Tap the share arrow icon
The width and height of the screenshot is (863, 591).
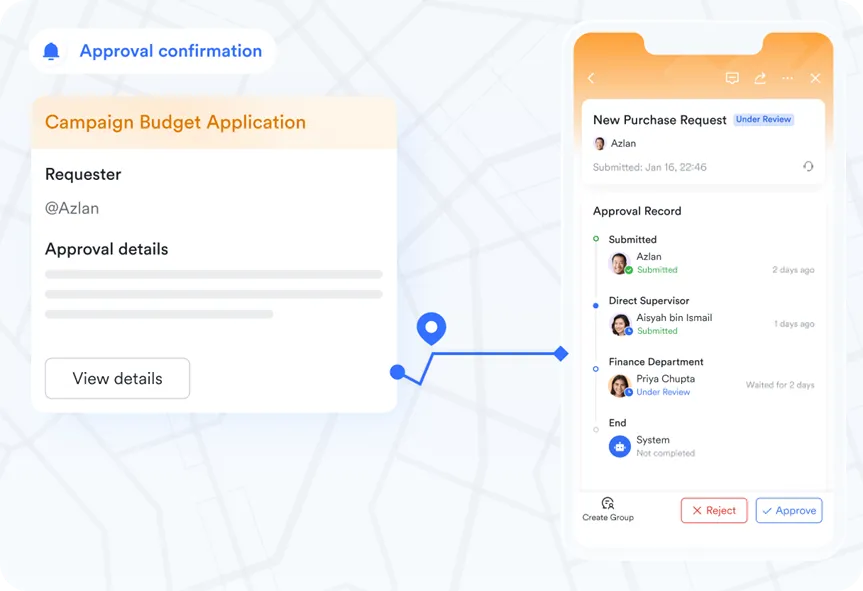[x=760, y=78]
